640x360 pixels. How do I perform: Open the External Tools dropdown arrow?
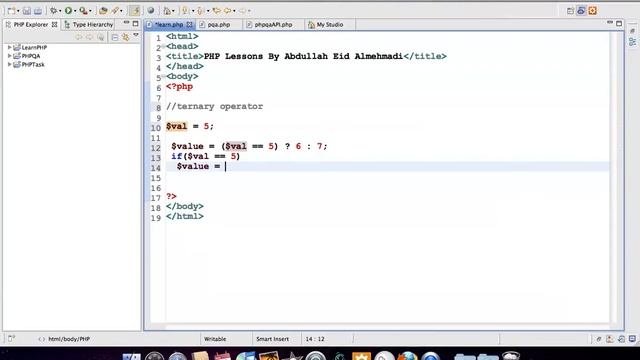point(90,11)
